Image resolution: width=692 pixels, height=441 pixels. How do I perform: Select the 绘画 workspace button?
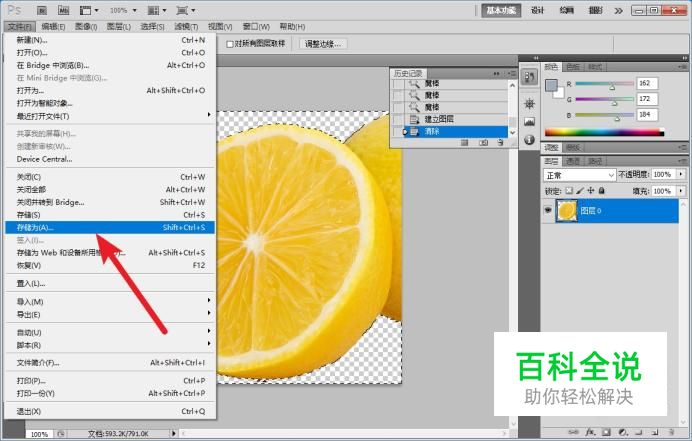click(567, 11)
